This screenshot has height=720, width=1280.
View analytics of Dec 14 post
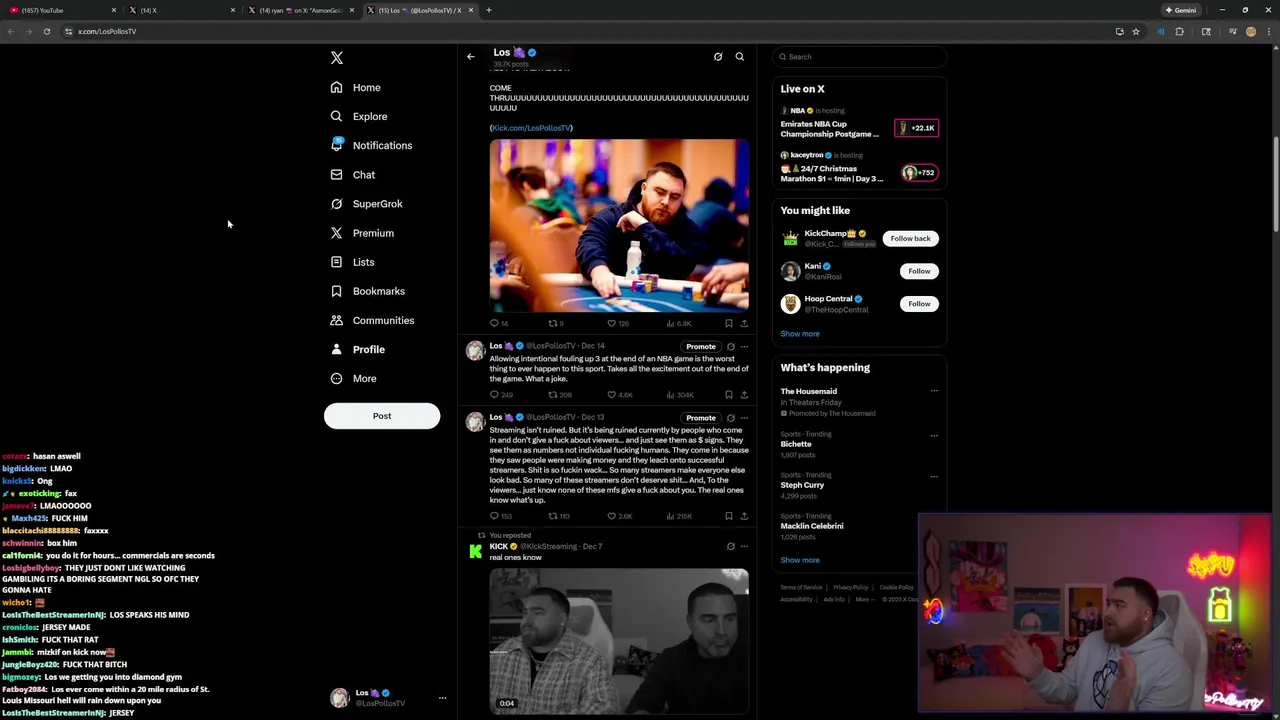(680, 394)
